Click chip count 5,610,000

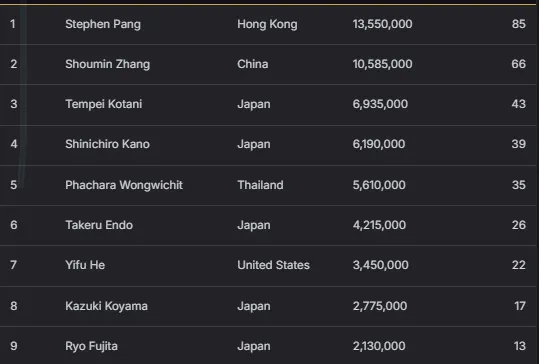(x=379, y=185)
